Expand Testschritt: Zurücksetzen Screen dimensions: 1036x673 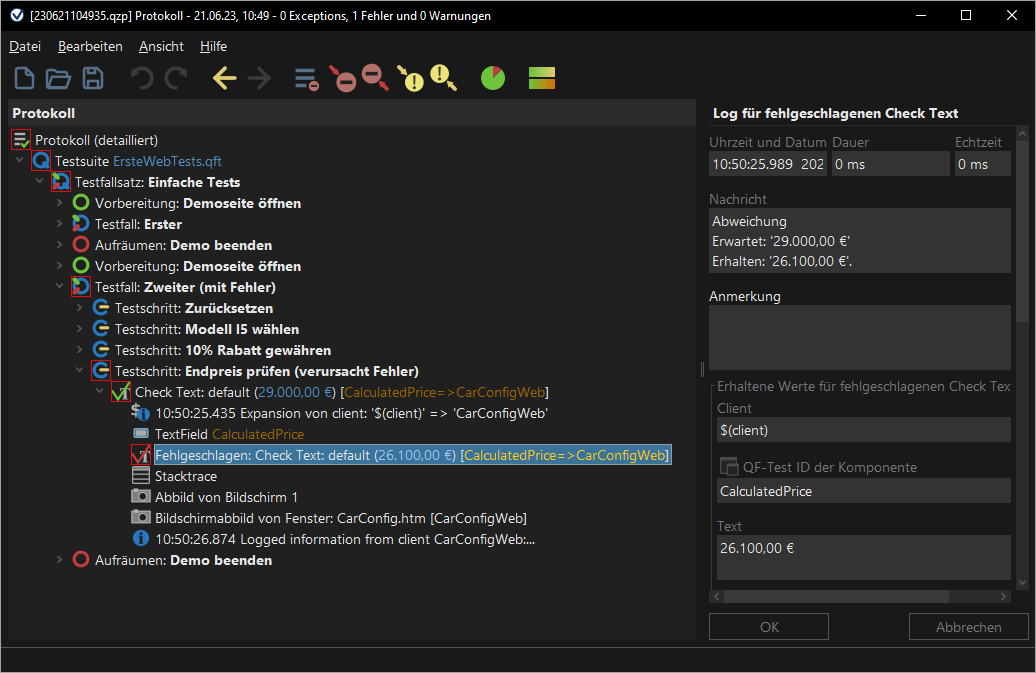point(79,308)
